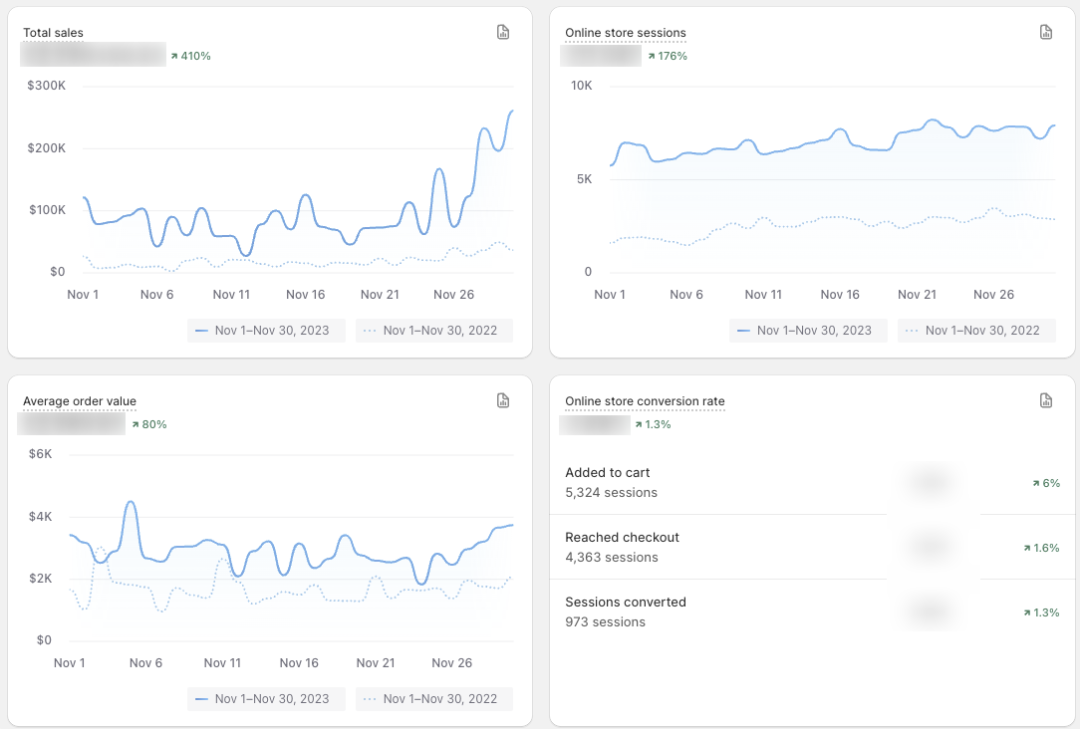Viewport: 1080px width, 729px height.
Task: Toggle the 2023 legend in Total sales chart
Action: click(266, 330)
